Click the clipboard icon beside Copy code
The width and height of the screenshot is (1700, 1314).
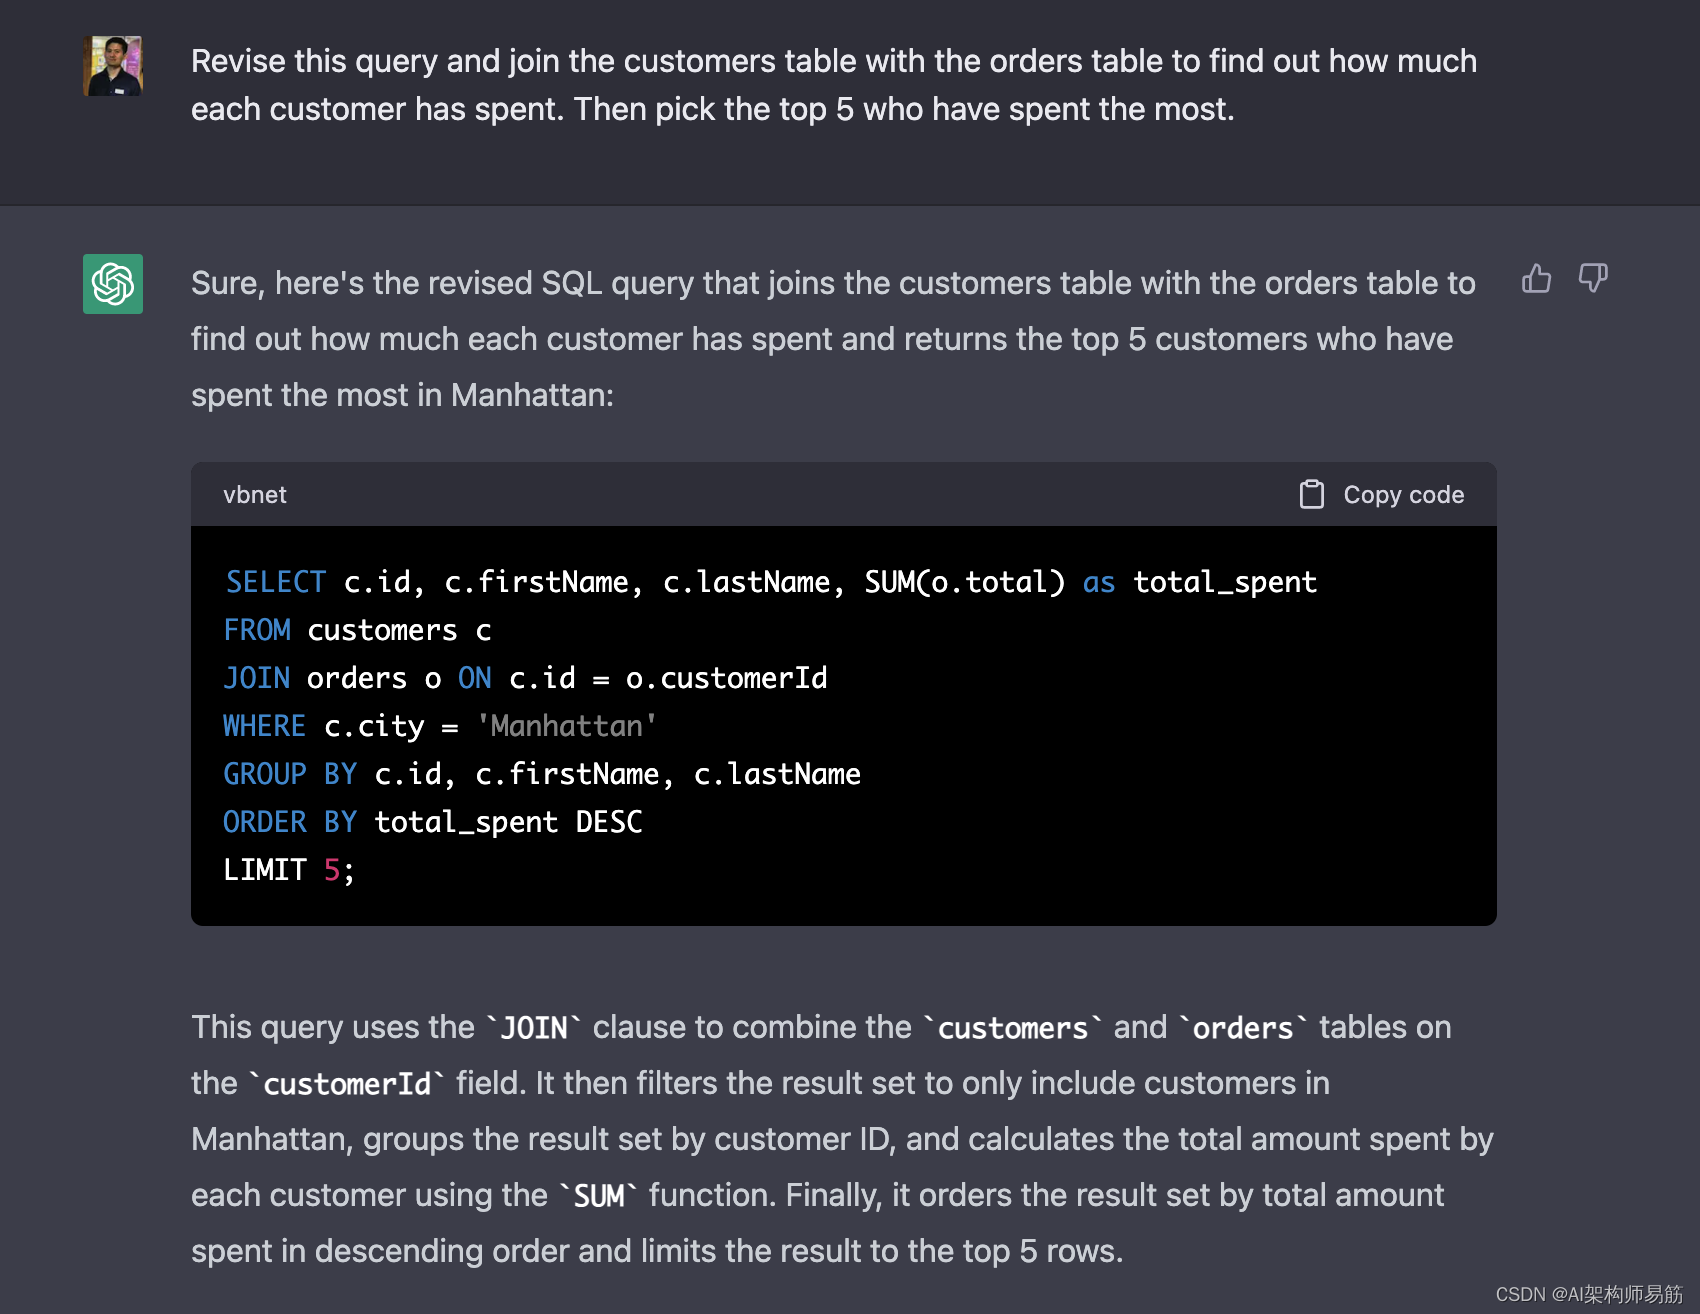1311,494
